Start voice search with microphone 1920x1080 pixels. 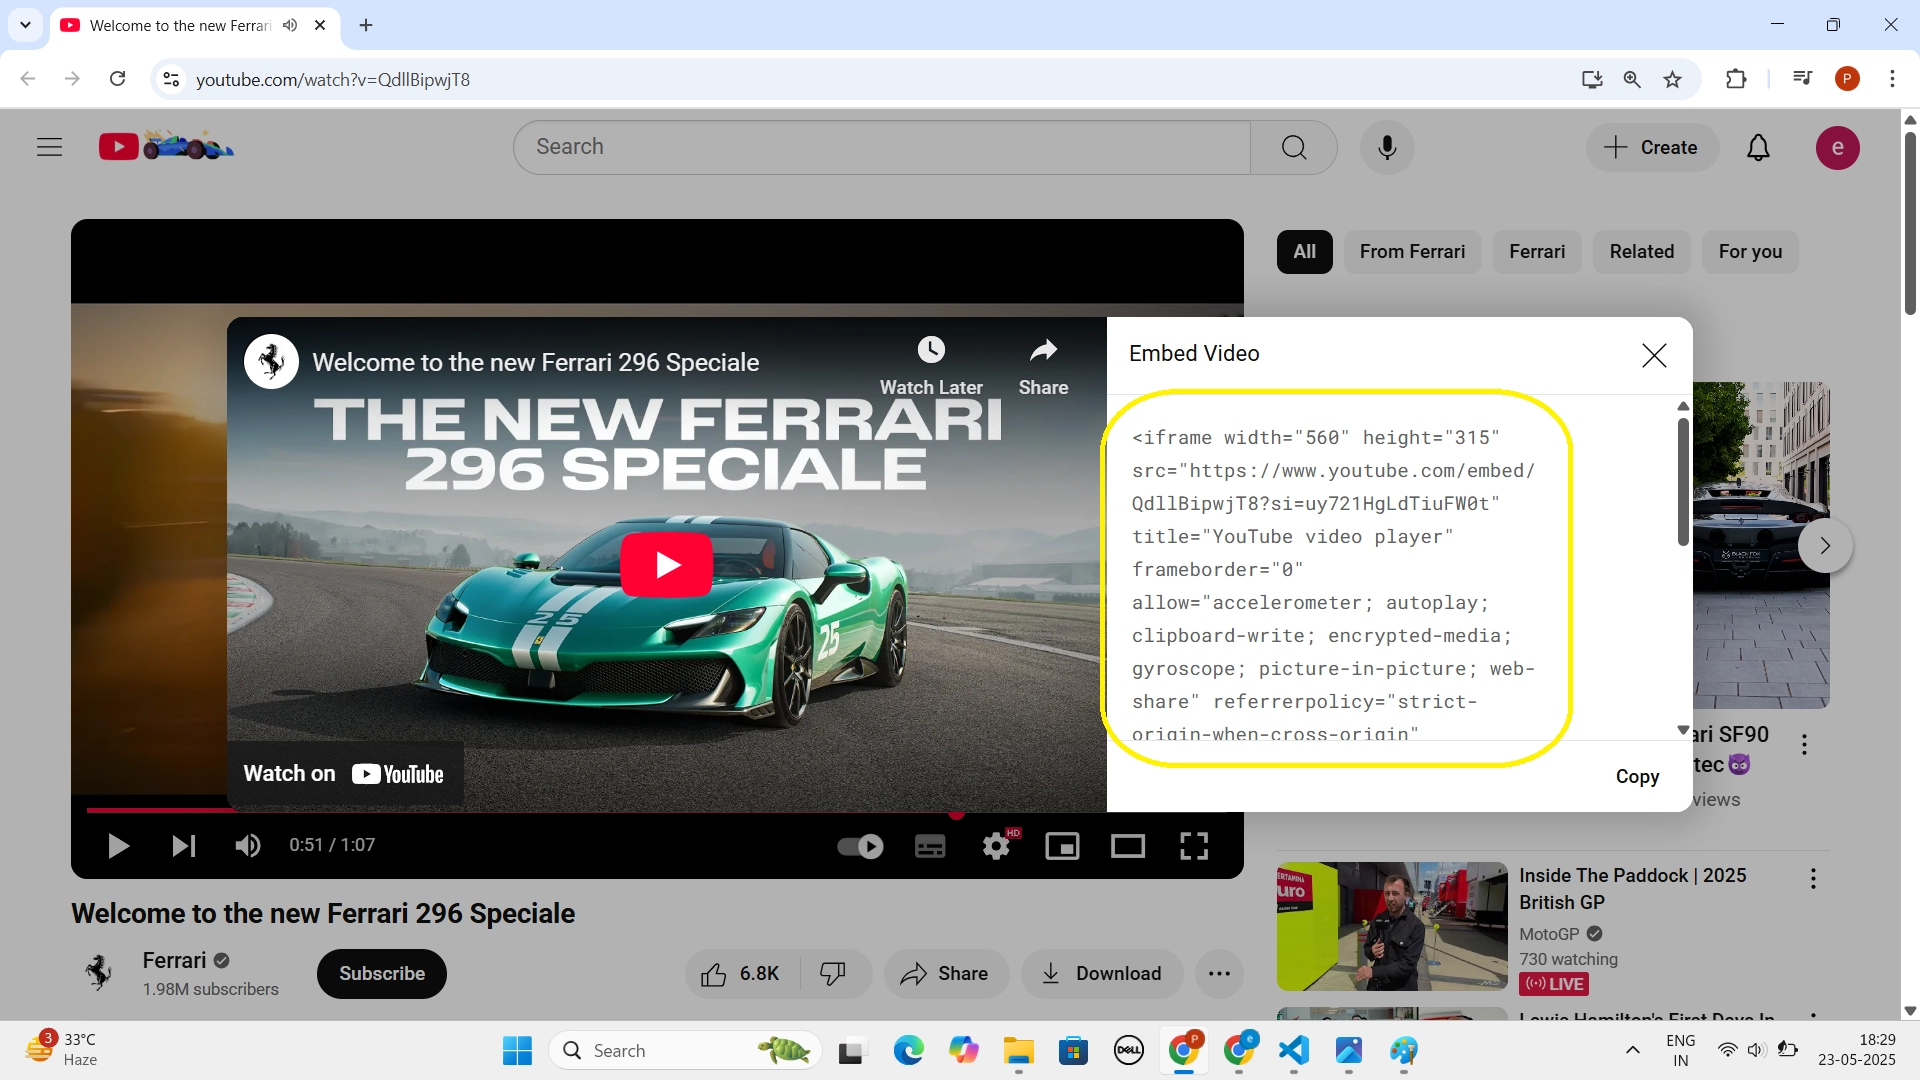pyautogui.click(x=1387, y=148)
